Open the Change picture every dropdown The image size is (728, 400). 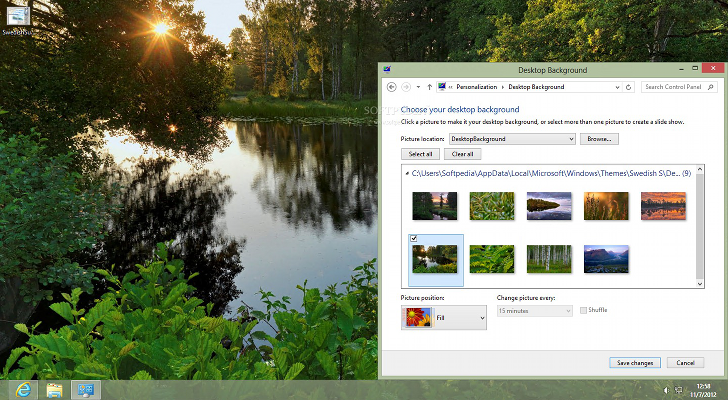coord(534,311)
